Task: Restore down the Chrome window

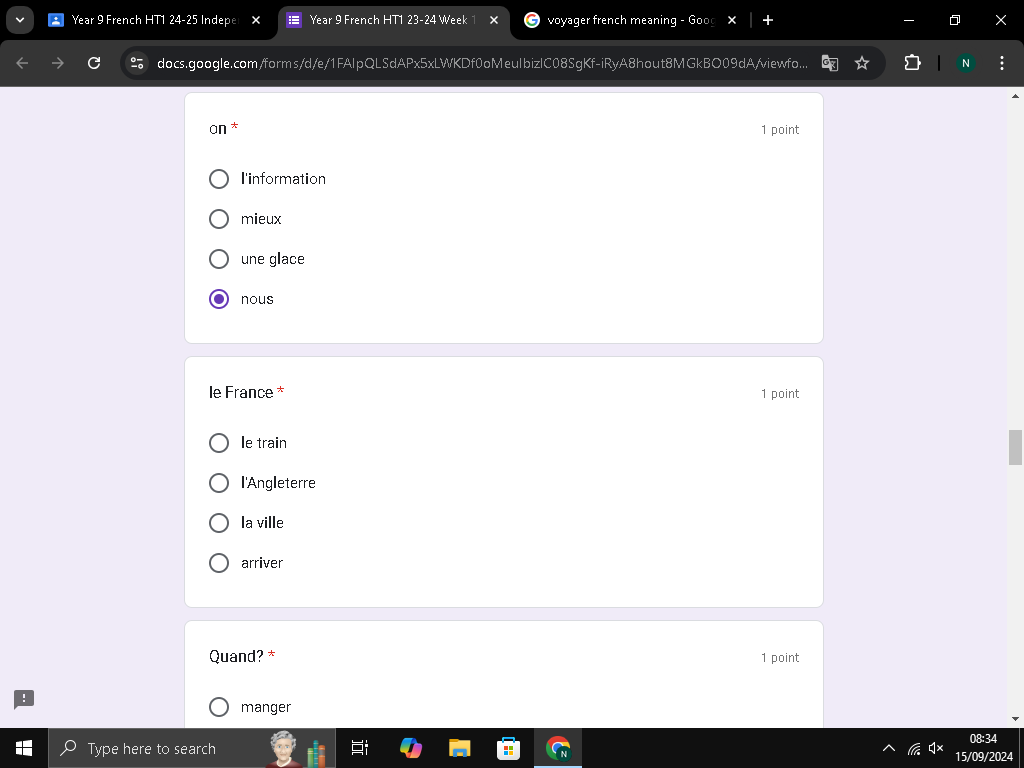Action: (955, 20)
